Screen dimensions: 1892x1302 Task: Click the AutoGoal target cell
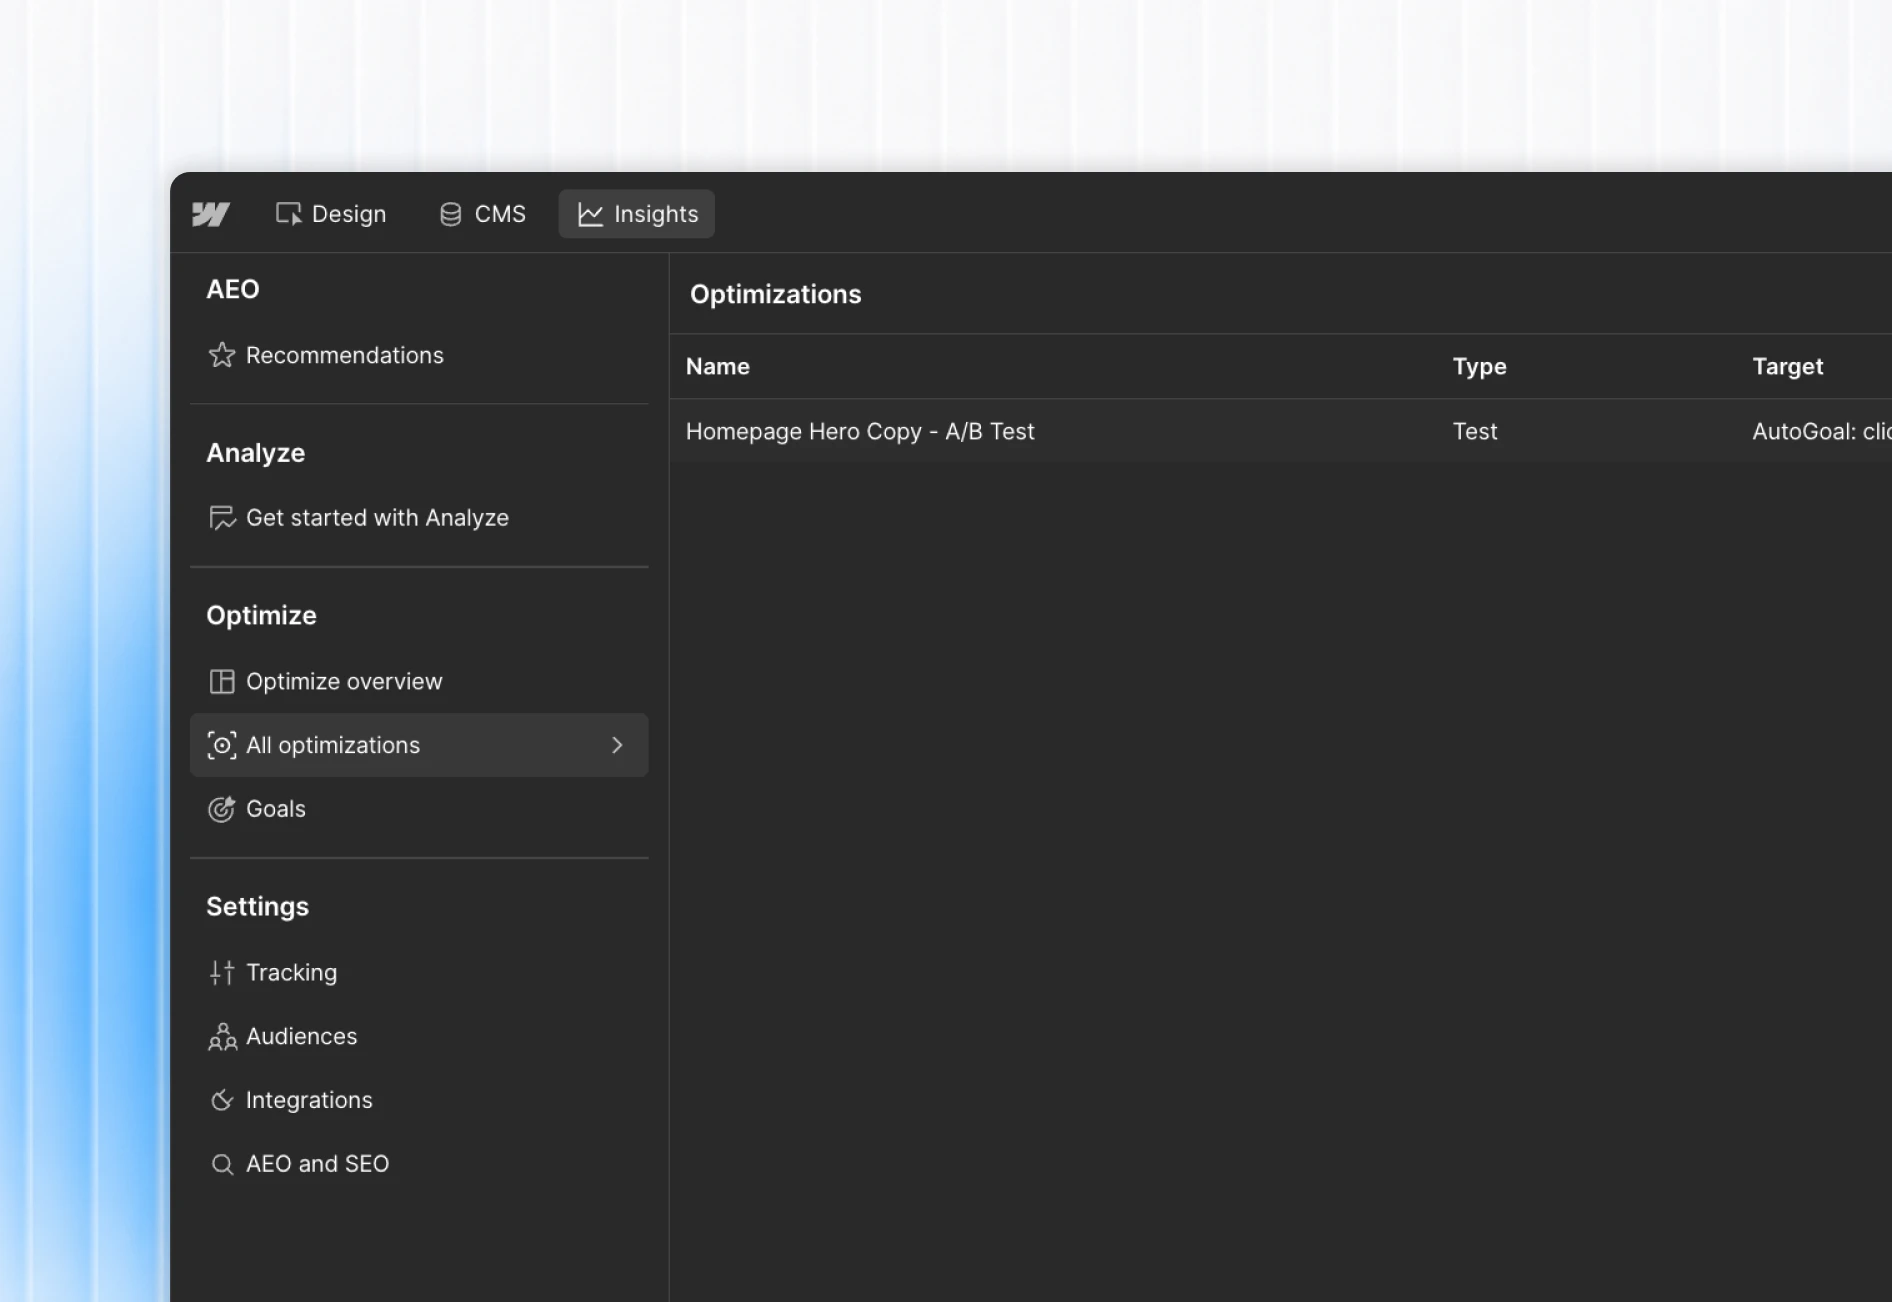coord(1821,431)
